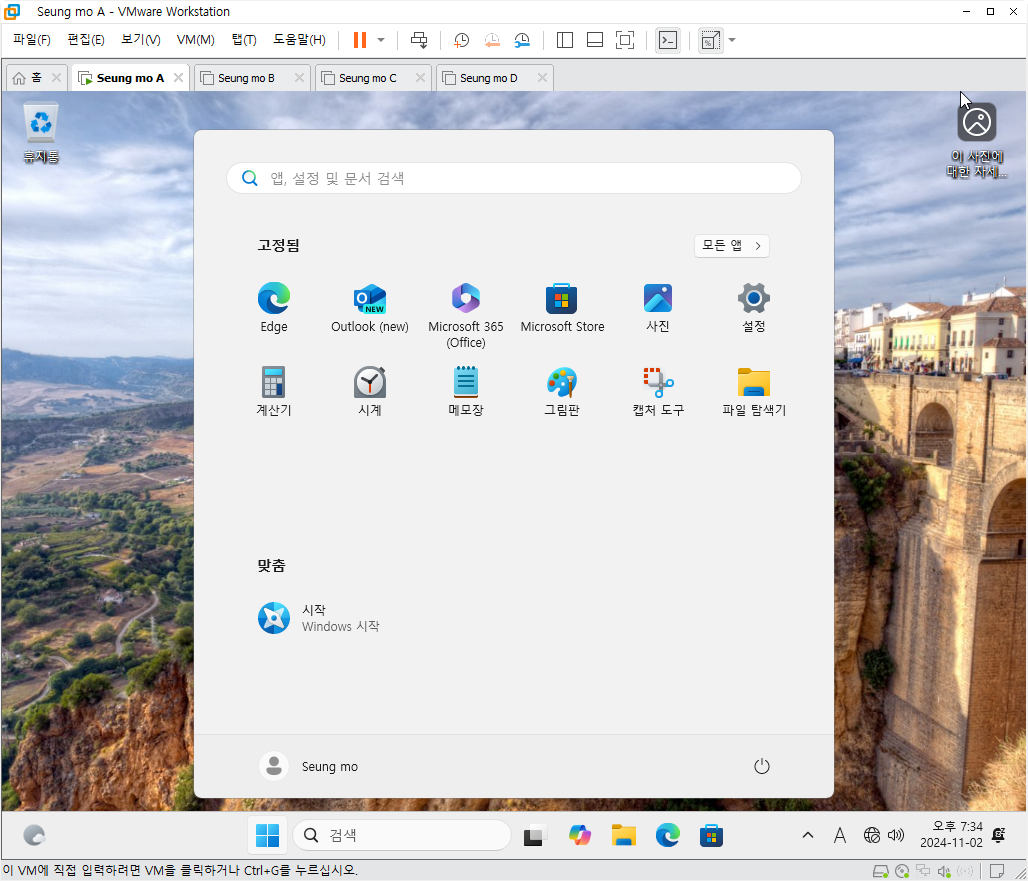
Task: Click the Start menu power button
Action: [x=761, y=766]
